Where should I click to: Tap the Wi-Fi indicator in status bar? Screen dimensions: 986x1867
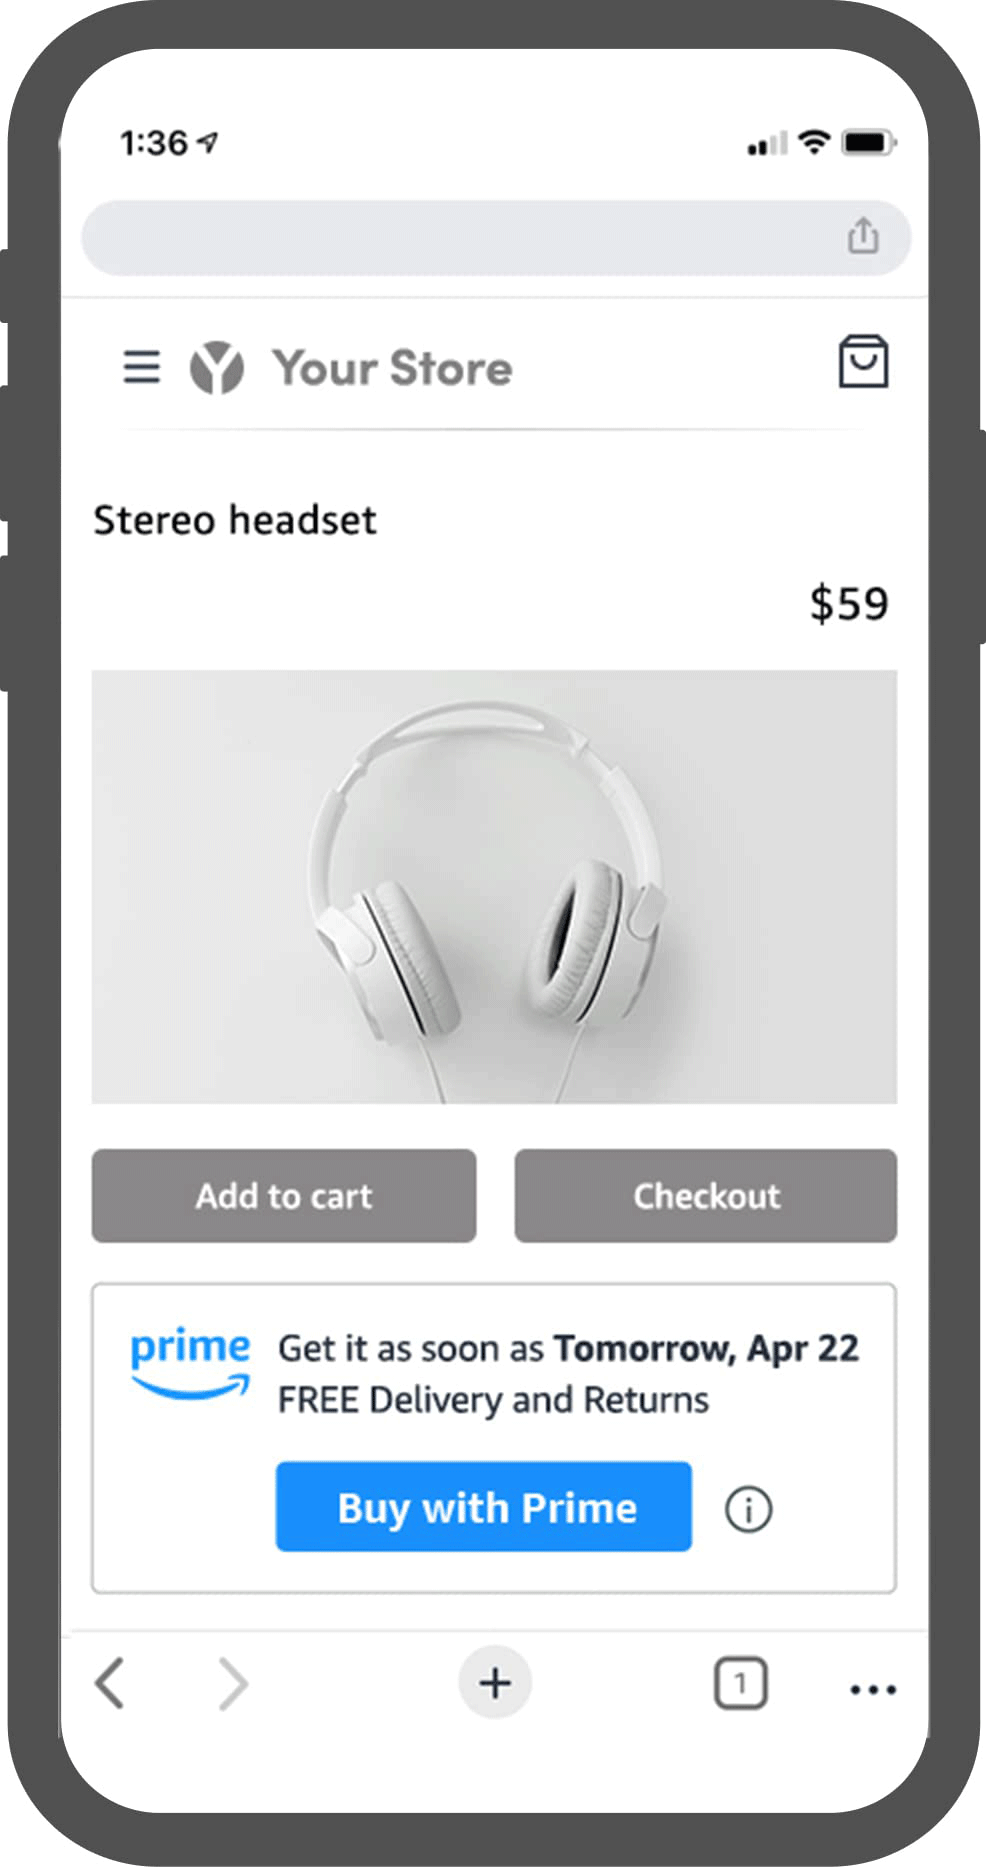[813, 142]
